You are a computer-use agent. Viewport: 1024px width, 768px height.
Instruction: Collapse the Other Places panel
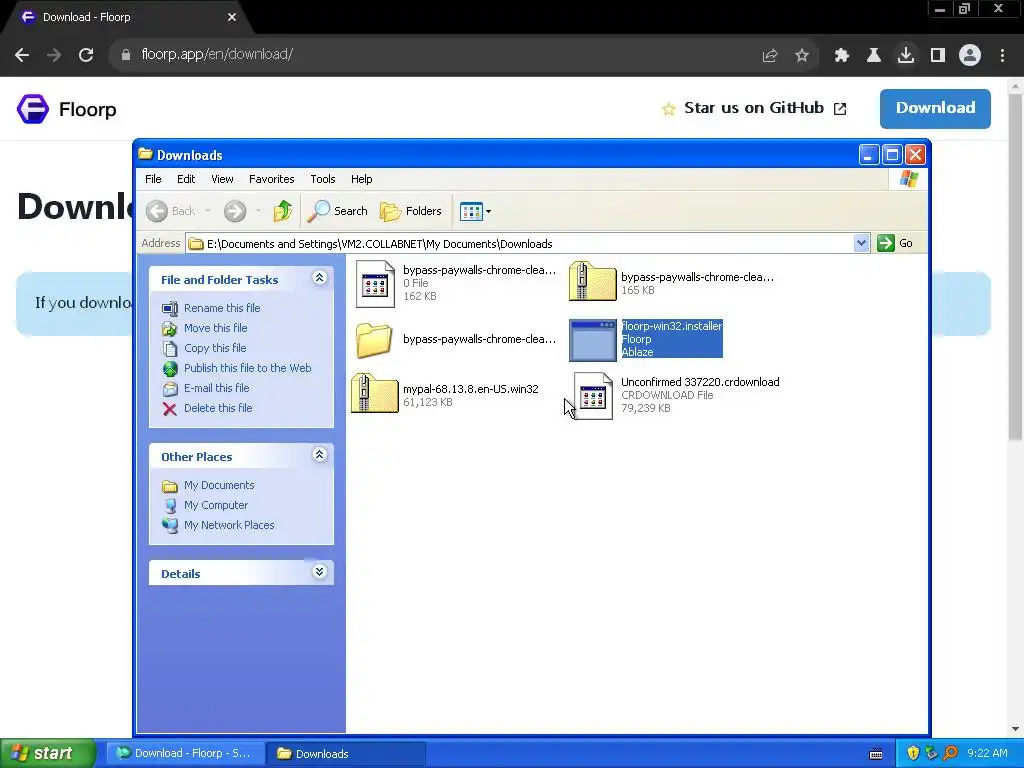(319, 455)
